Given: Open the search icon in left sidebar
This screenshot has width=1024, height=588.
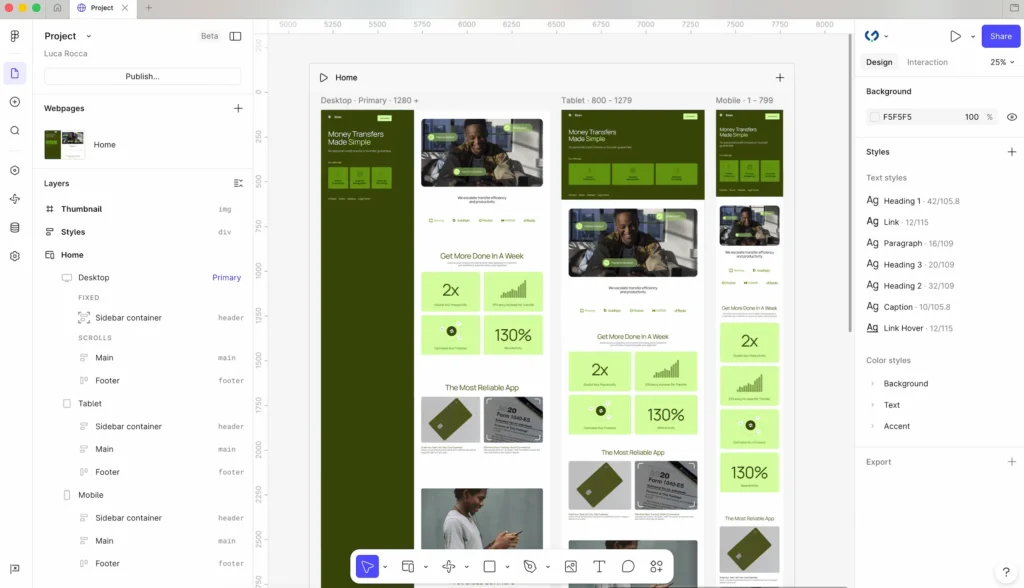Looking at the screenshot, I should [x=15, y=130].
